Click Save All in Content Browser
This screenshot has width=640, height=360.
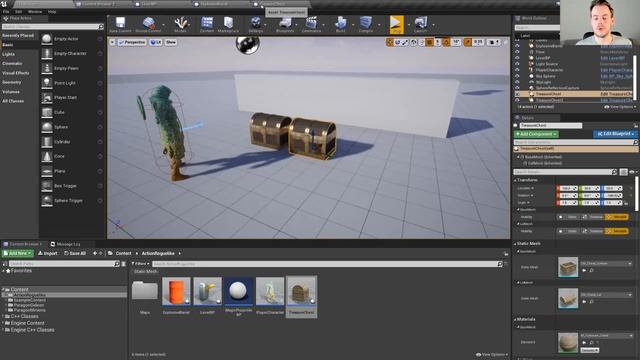75,253
